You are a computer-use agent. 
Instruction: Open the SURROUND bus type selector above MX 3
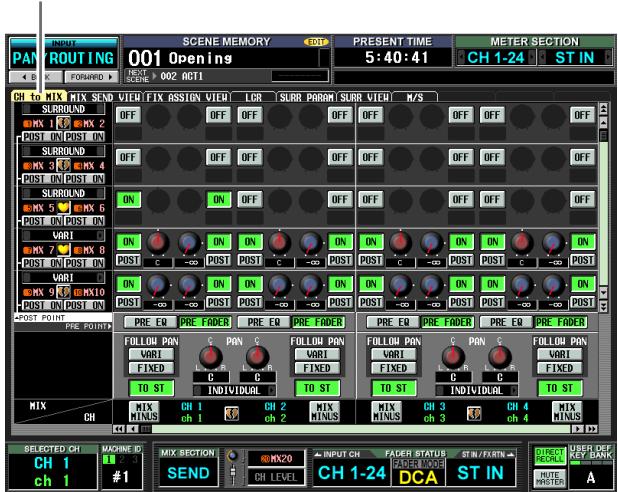coord(63,151)
